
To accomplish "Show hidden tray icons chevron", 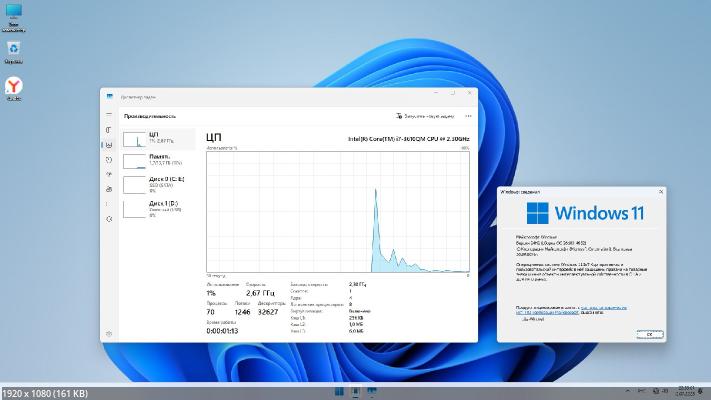I will 628,391.
